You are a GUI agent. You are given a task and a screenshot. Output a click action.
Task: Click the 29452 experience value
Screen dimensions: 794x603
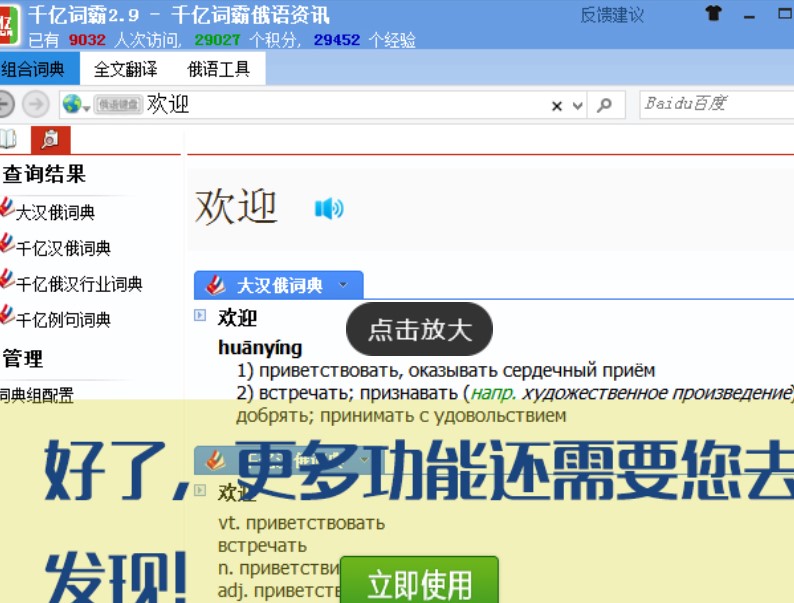[337, 39]
